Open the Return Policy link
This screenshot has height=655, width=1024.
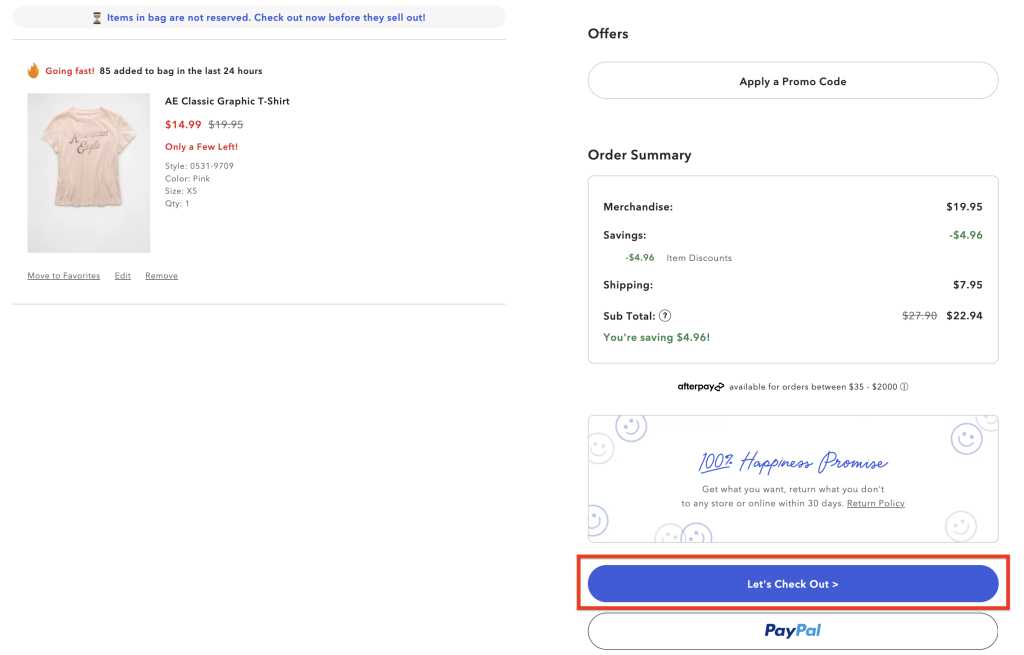tap(875, 504)
